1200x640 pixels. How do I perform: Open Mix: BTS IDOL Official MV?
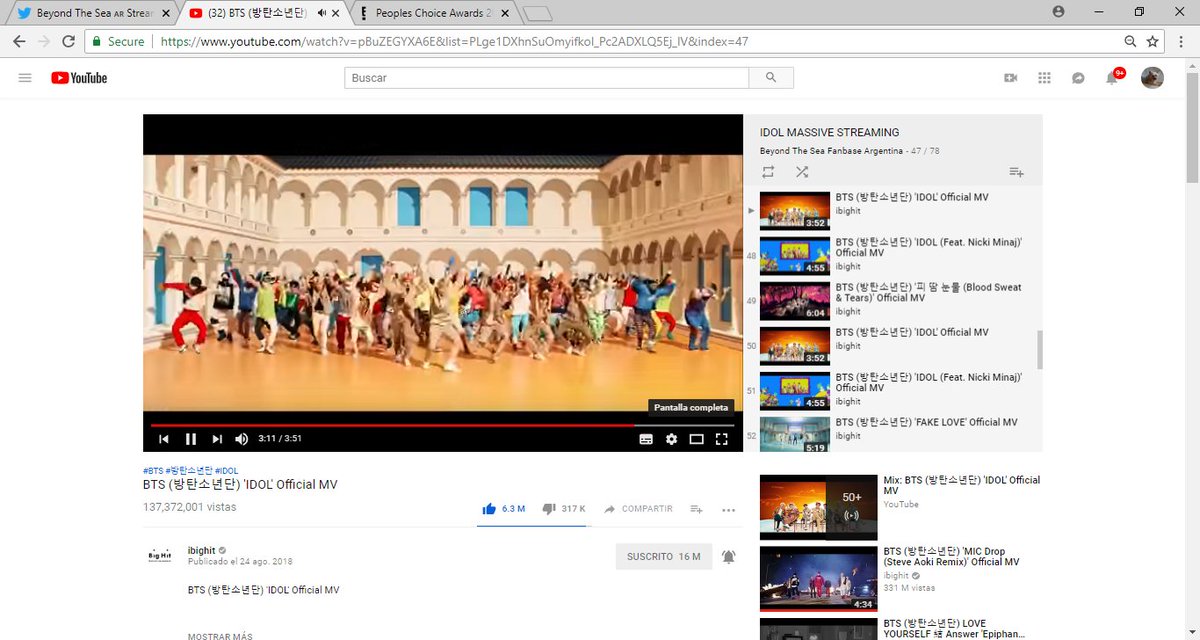[901, 507]
